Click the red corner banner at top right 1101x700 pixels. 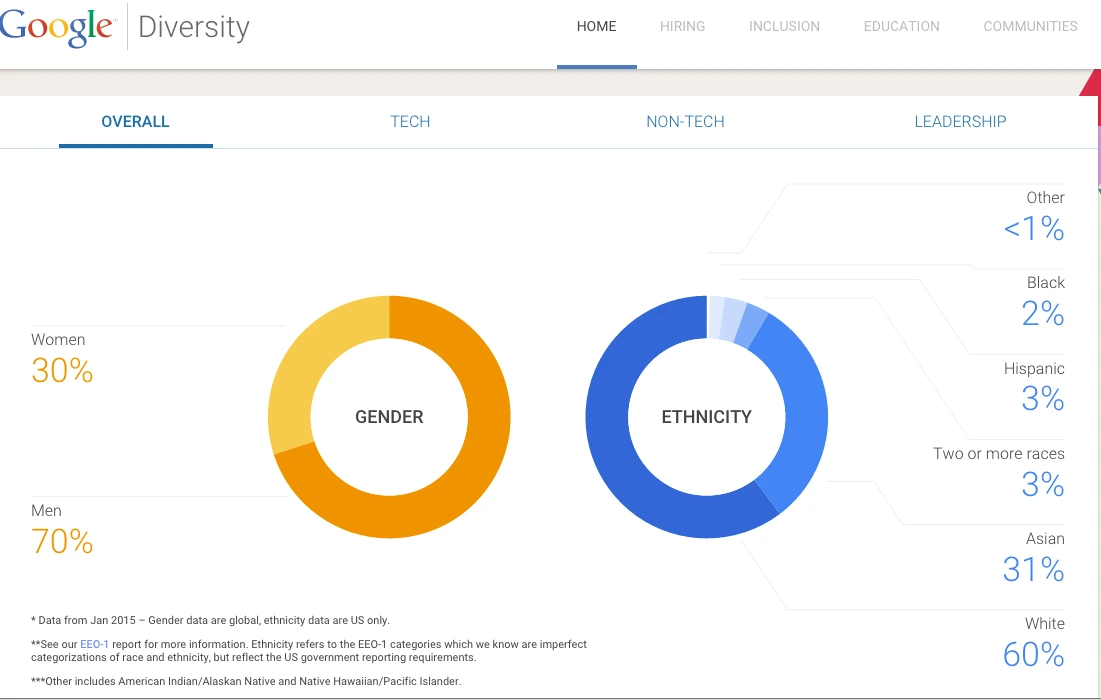(x=1090, y=88)
